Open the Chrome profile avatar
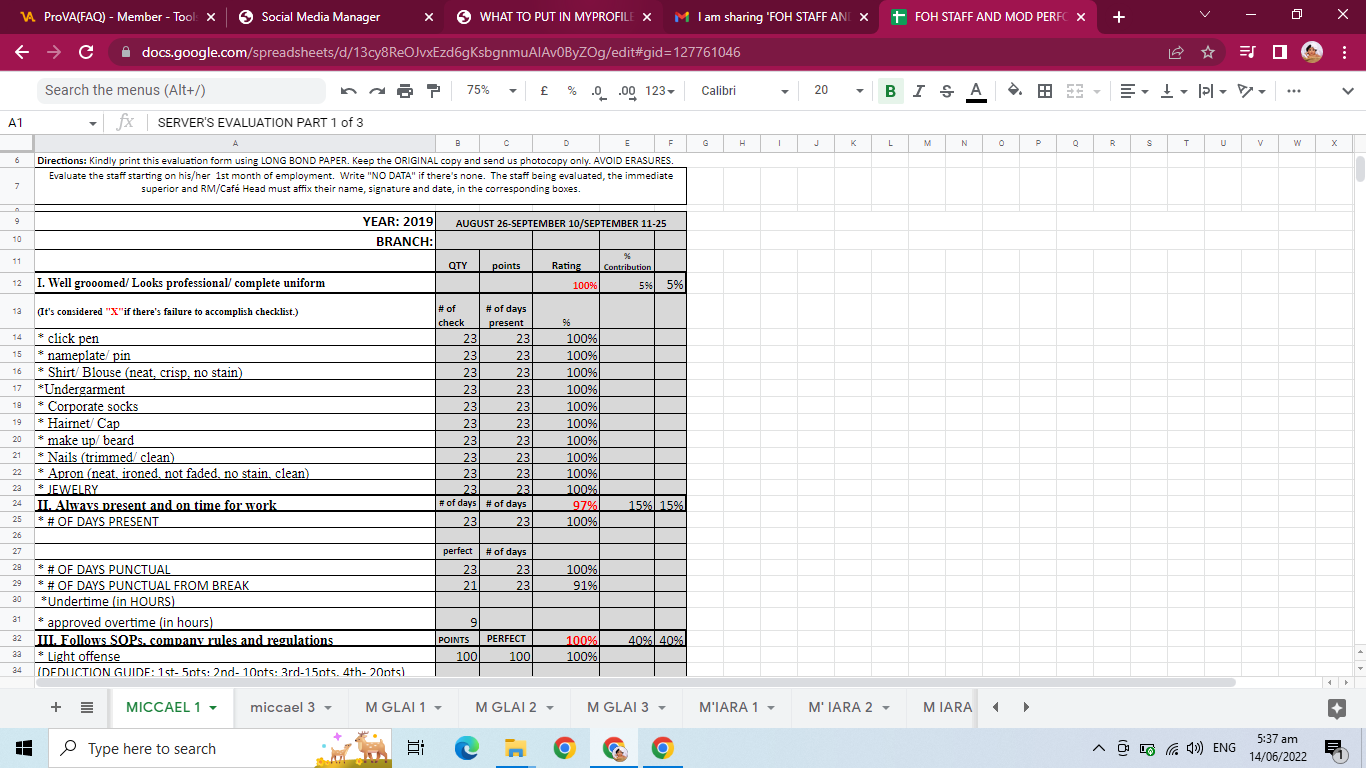This screenshot has height=768, width=1366. pos(1311,52)
